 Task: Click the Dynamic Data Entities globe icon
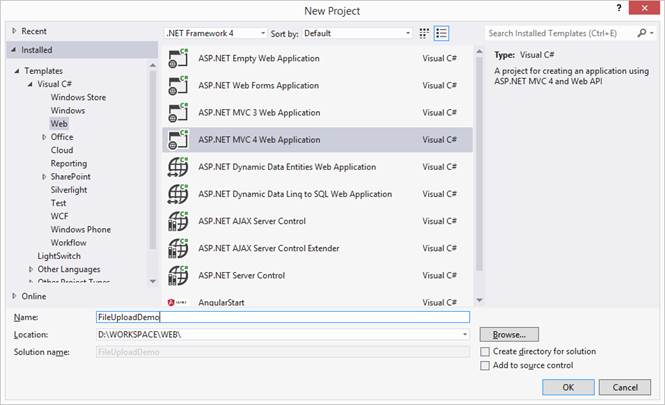pos(179,167)
